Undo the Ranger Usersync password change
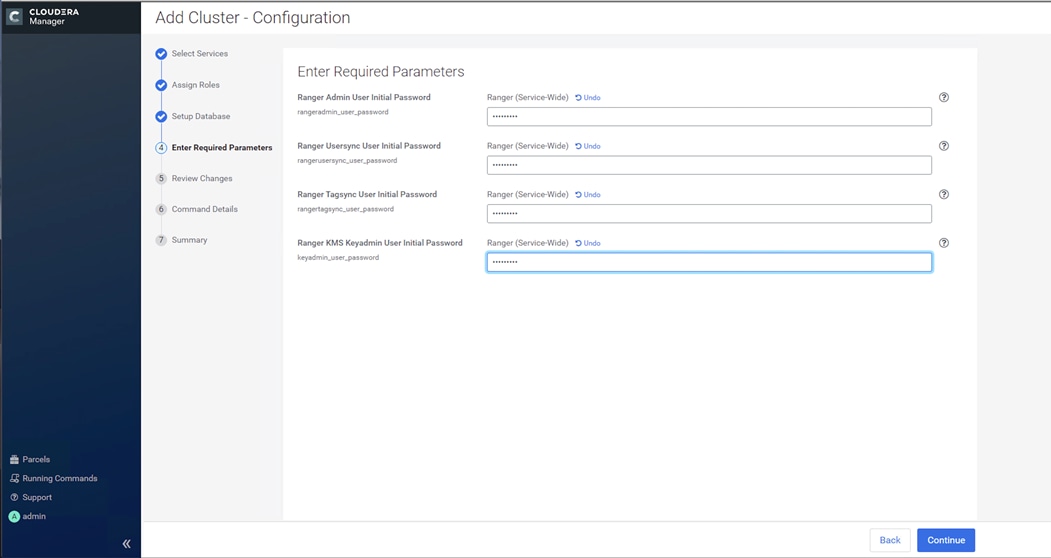This screenshot has height=558, width=1051. [588, 146]
